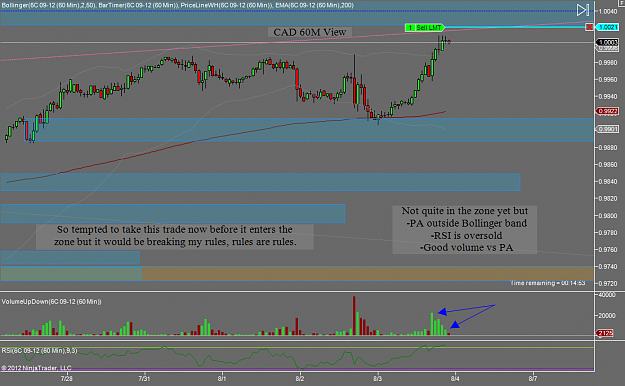Click the 1.0040 price axis label
This screenshot has height=386, width=625.
tap(608, 11)
